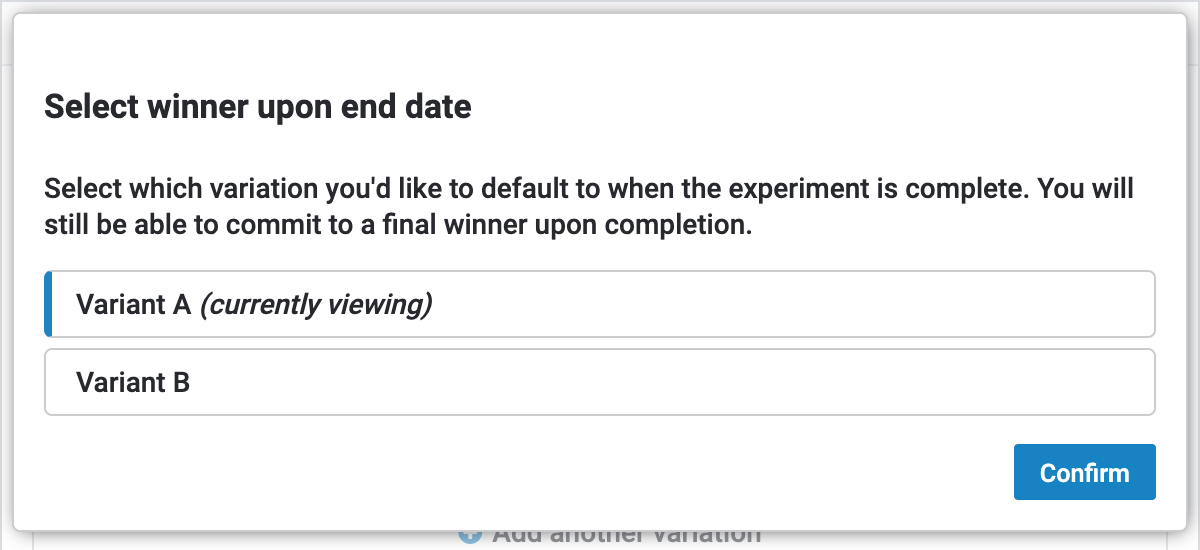This screenshot has height=550, width=1200.
Task: Click the italic "(currently viewing)" label
Action: (x=316, y=304)
